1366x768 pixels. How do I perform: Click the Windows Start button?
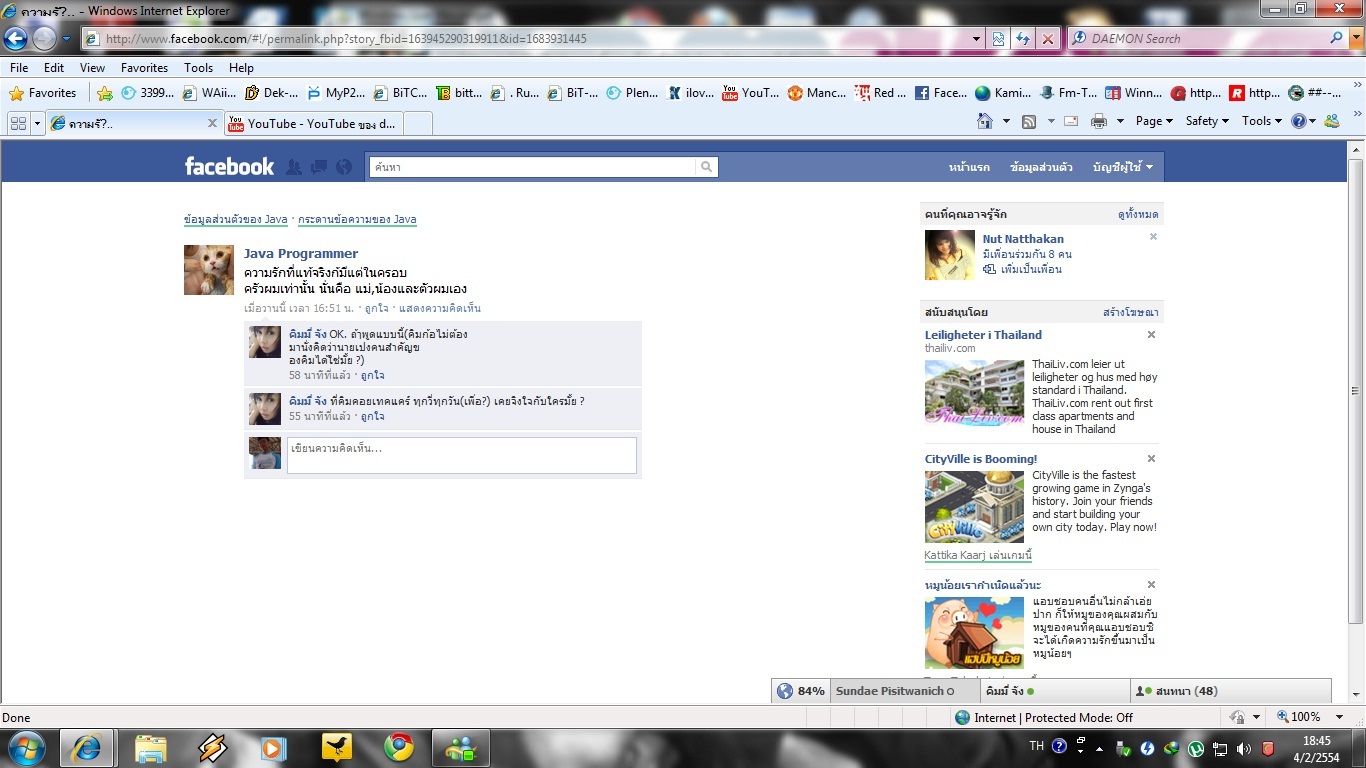pos(26,748)
